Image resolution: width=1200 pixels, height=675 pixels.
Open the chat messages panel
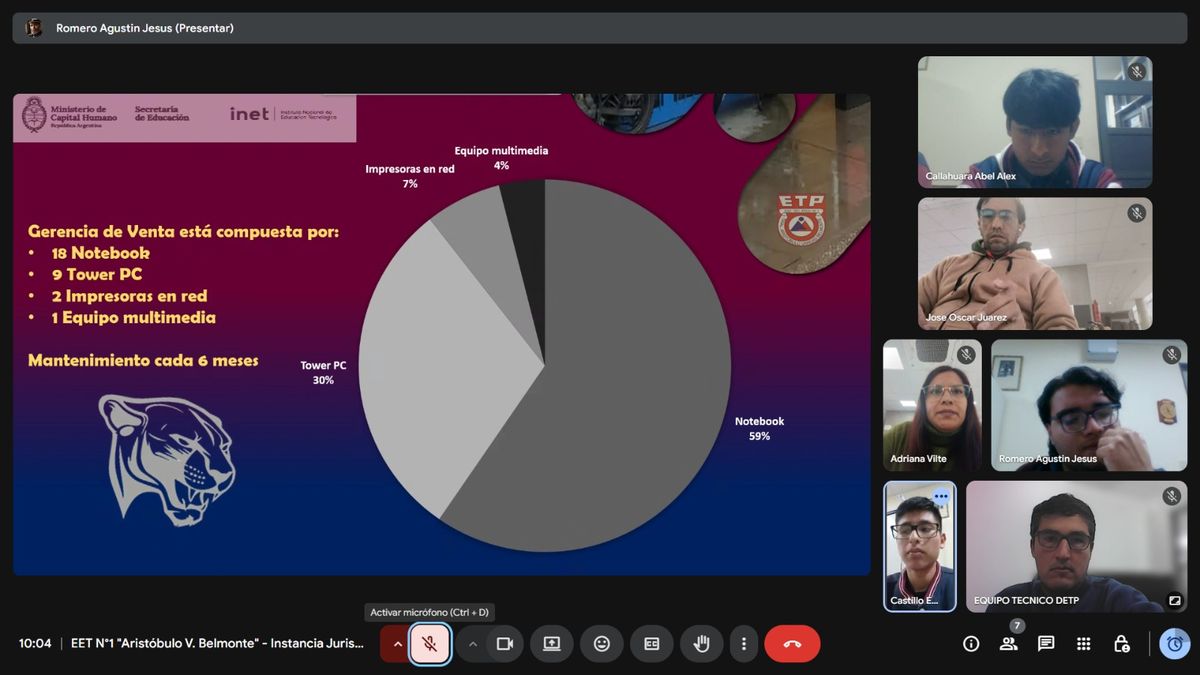point(1046,644)
